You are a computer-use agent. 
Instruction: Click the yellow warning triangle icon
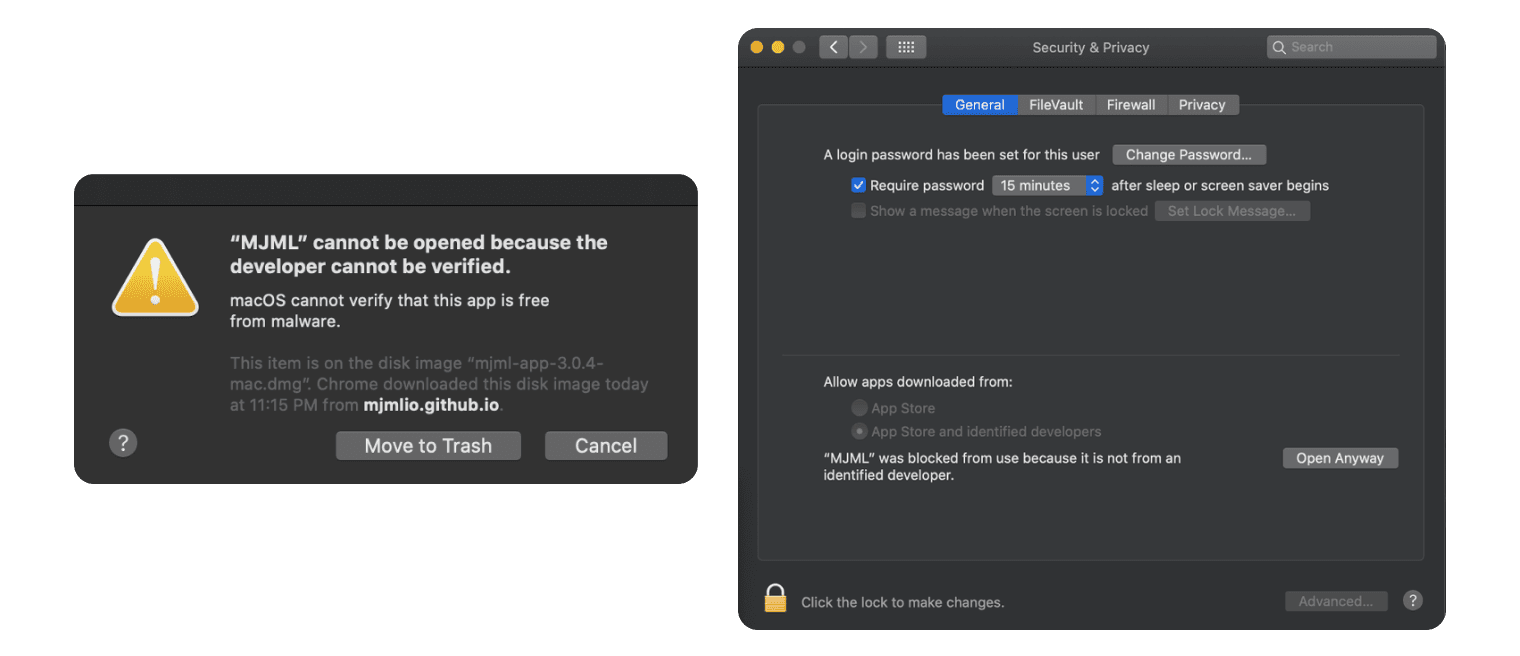coord(155,278)
